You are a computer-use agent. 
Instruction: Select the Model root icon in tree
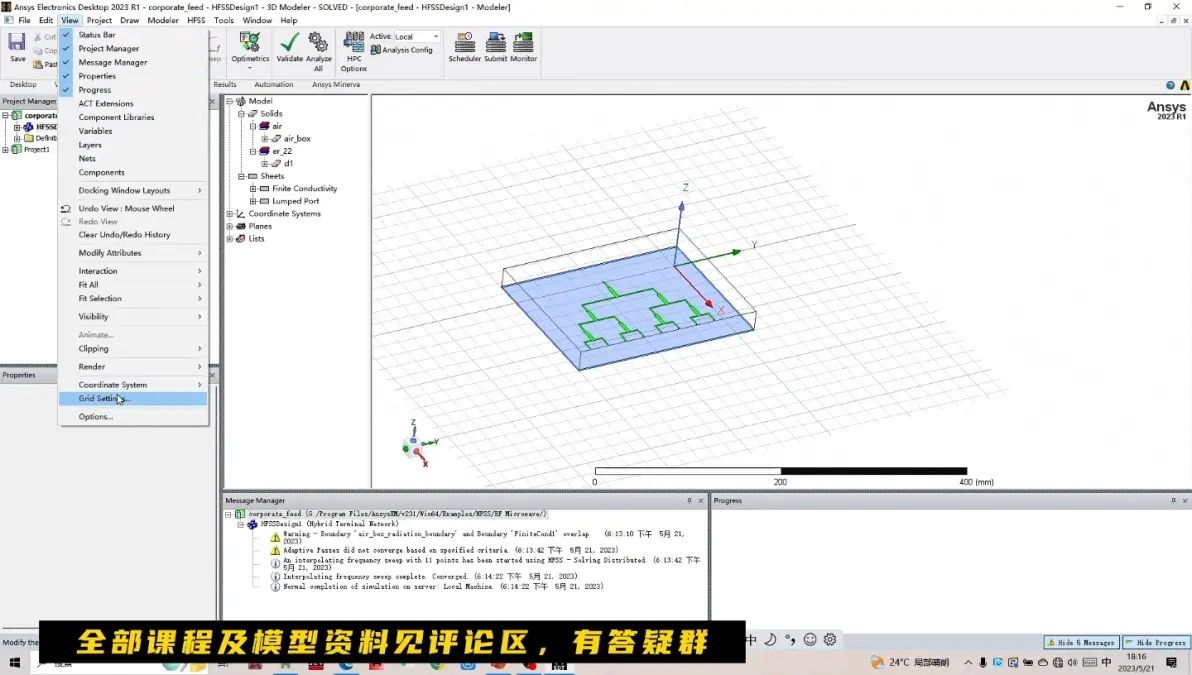click(x=241, y=101)
